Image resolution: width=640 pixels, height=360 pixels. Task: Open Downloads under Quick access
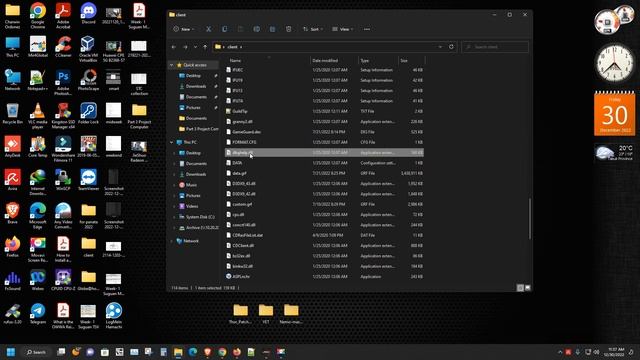coord(196,87)
